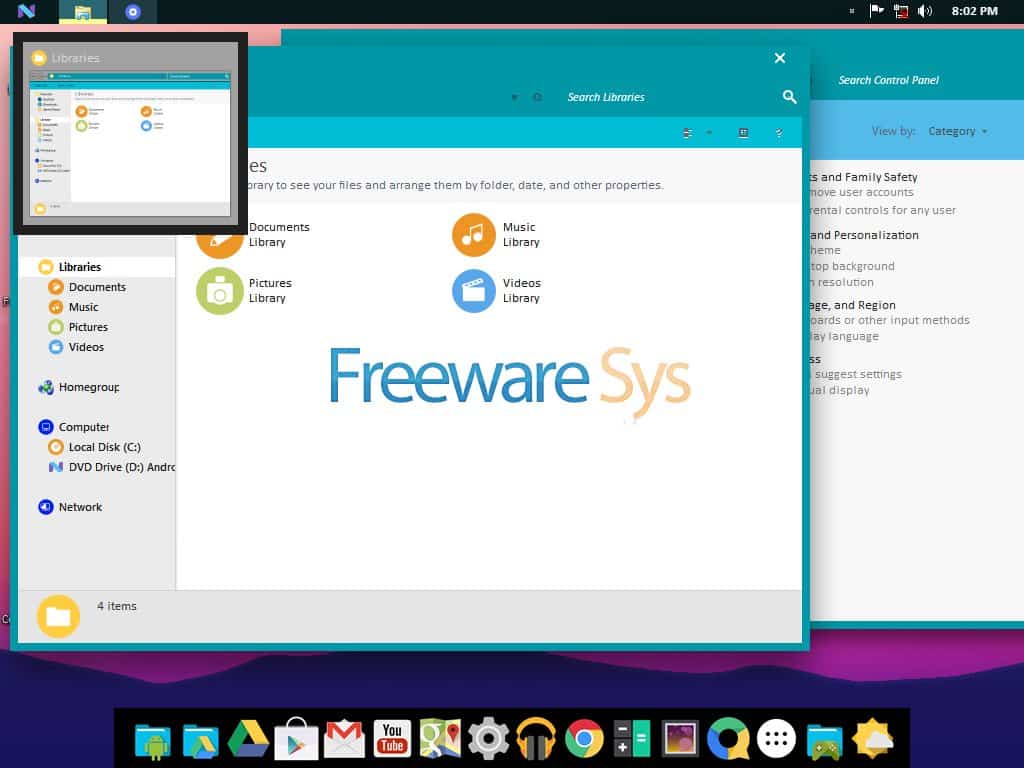Screen dimensions: 1024x768
Task: Select Music in the navigation tree
Action: click(x=84, y=307)
